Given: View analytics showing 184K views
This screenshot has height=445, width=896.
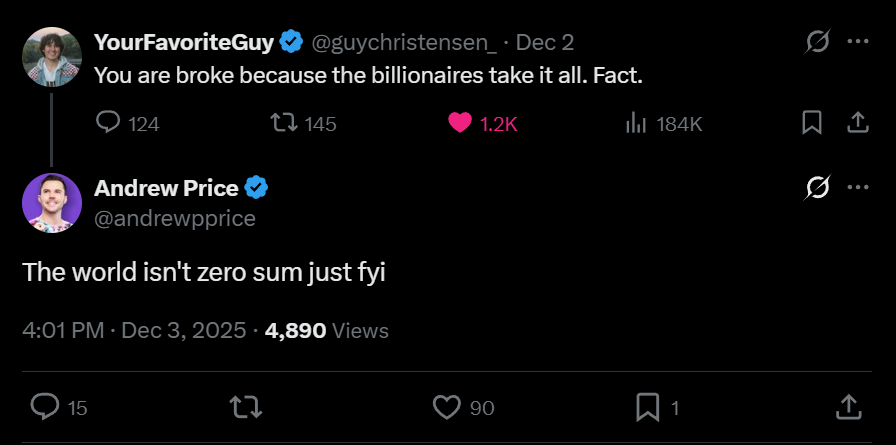Looking at the screenshot, I should 635,123.
